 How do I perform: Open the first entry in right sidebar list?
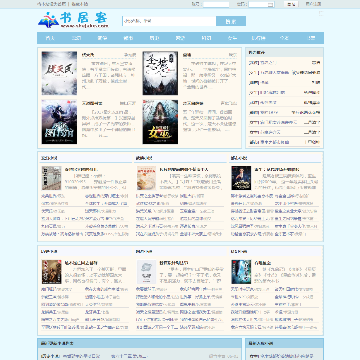click(284, 63)
